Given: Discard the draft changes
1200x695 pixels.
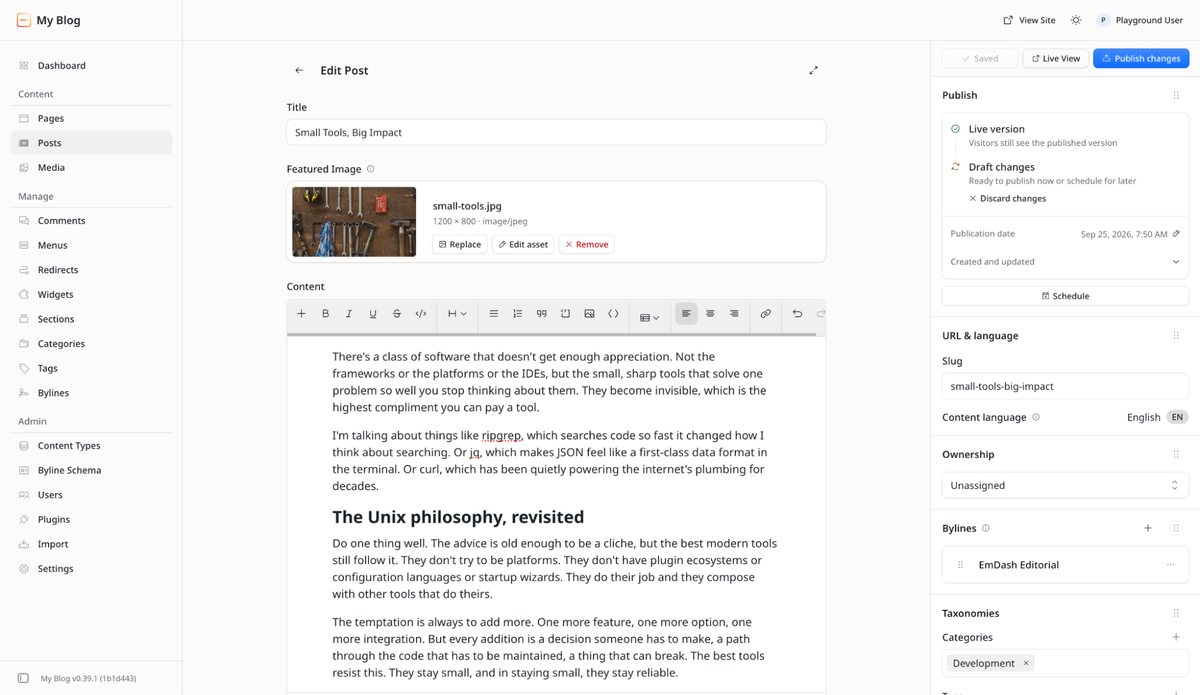Looking at the screenshot, I should coord(1007,198).
